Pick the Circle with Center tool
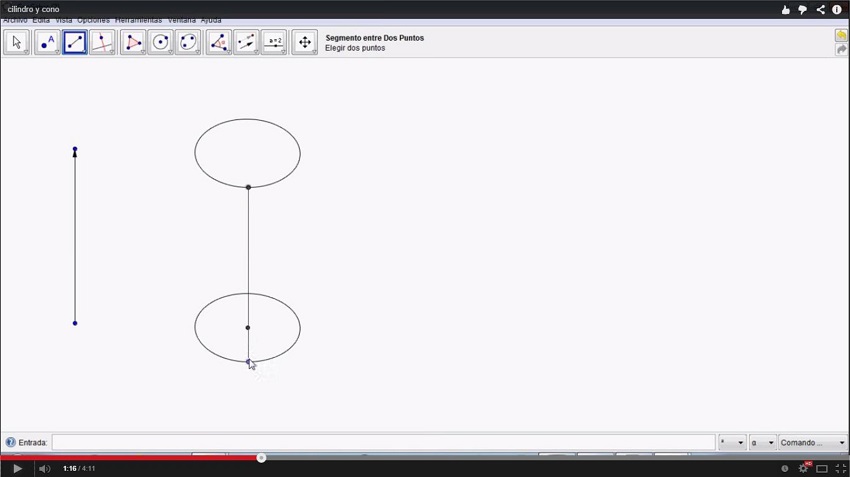Screen dimensions: 850x477 [x=160, y=42]
